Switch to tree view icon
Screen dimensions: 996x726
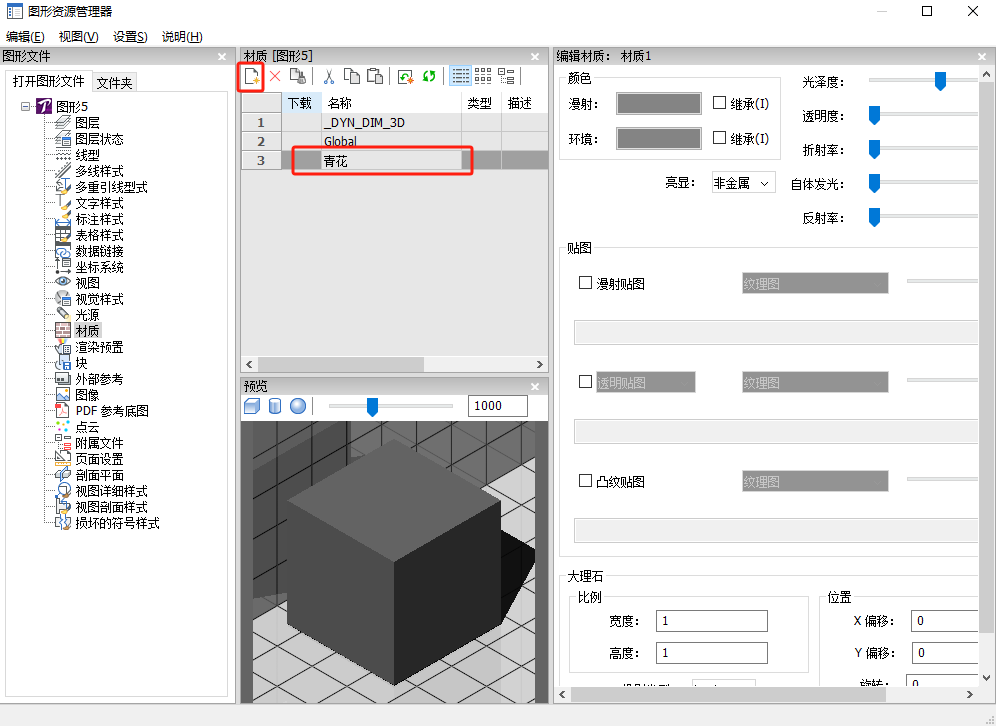506,77
